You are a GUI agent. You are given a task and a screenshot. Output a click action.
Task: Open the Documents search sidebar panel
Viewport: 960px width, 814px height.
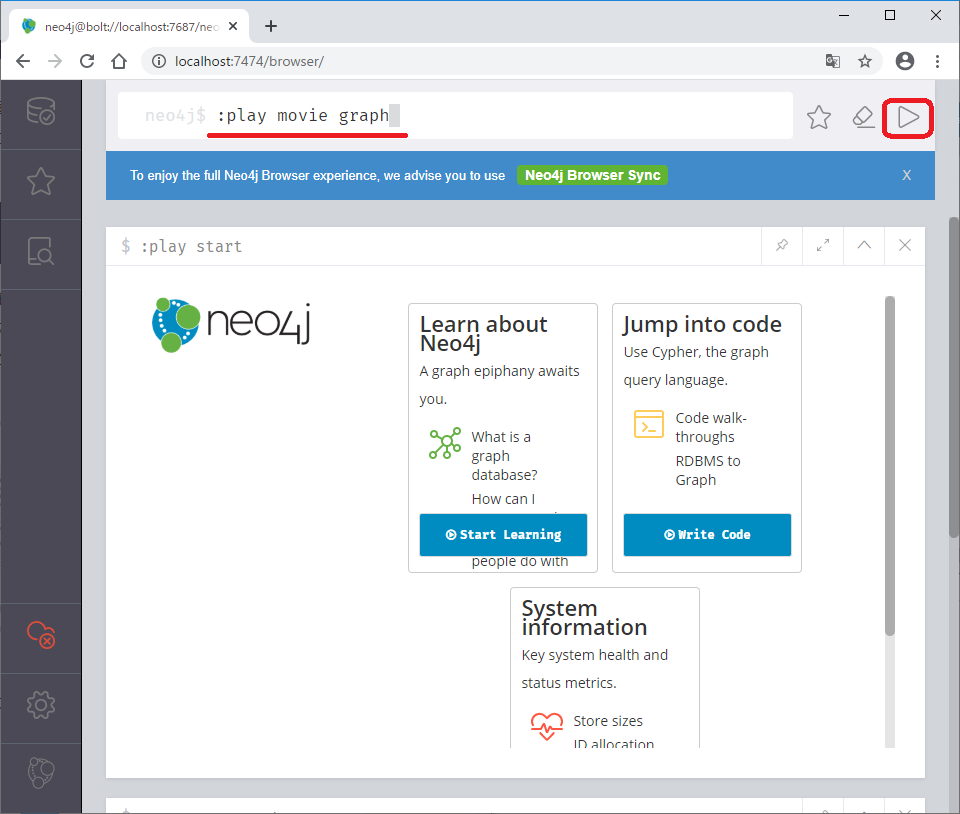41,251
